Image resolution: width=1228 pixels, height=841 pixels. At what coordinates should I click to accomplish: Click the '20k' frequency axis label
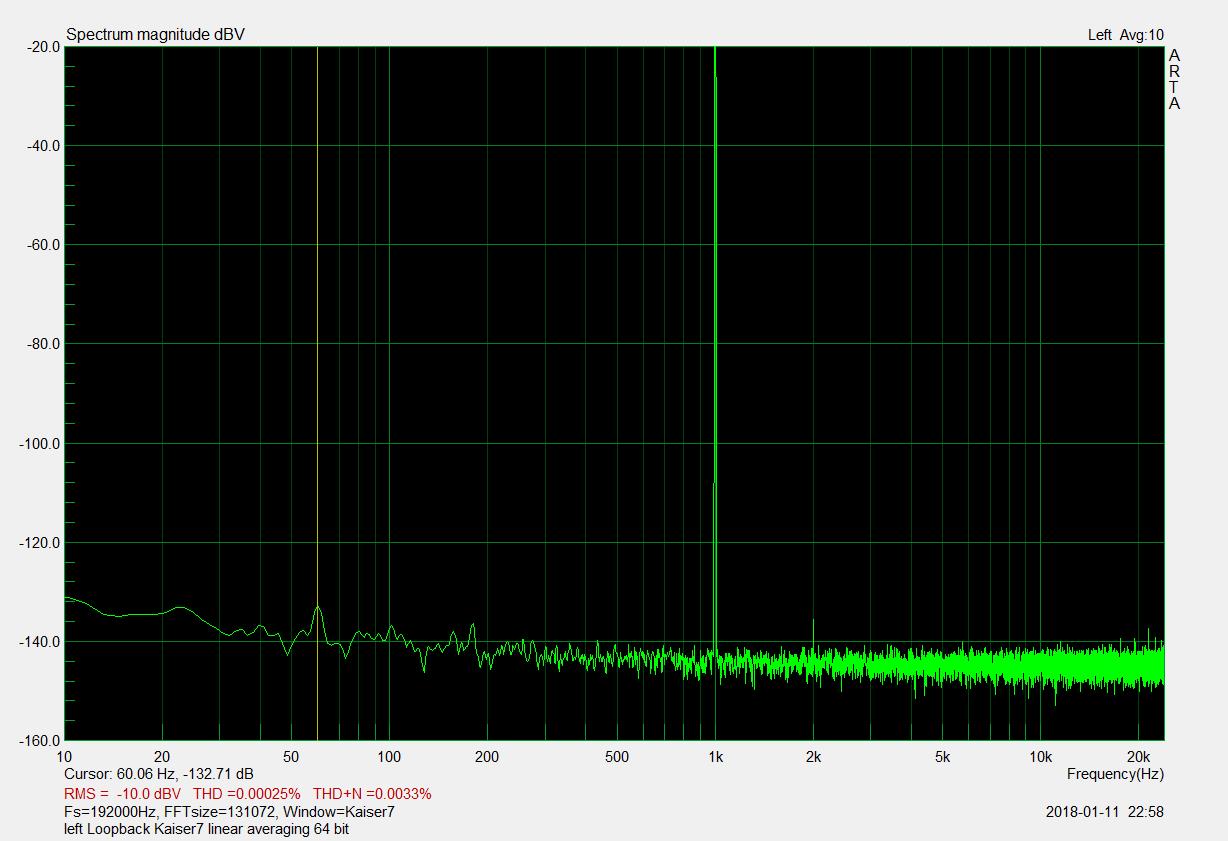pos(1139,757)
